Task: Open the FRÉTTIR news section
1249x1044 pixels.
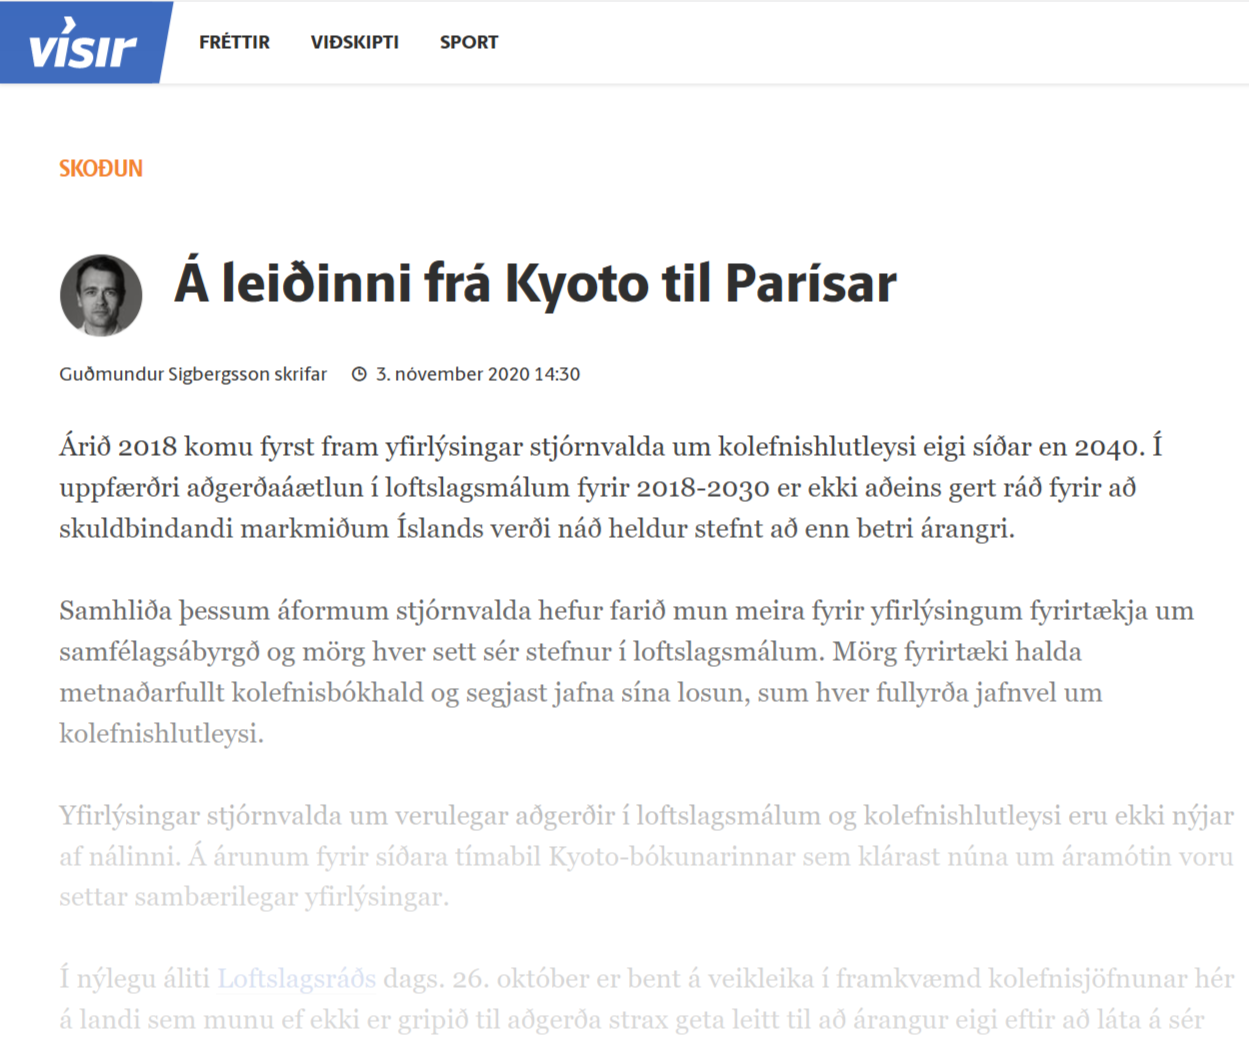Action: [x=233, y=42]
